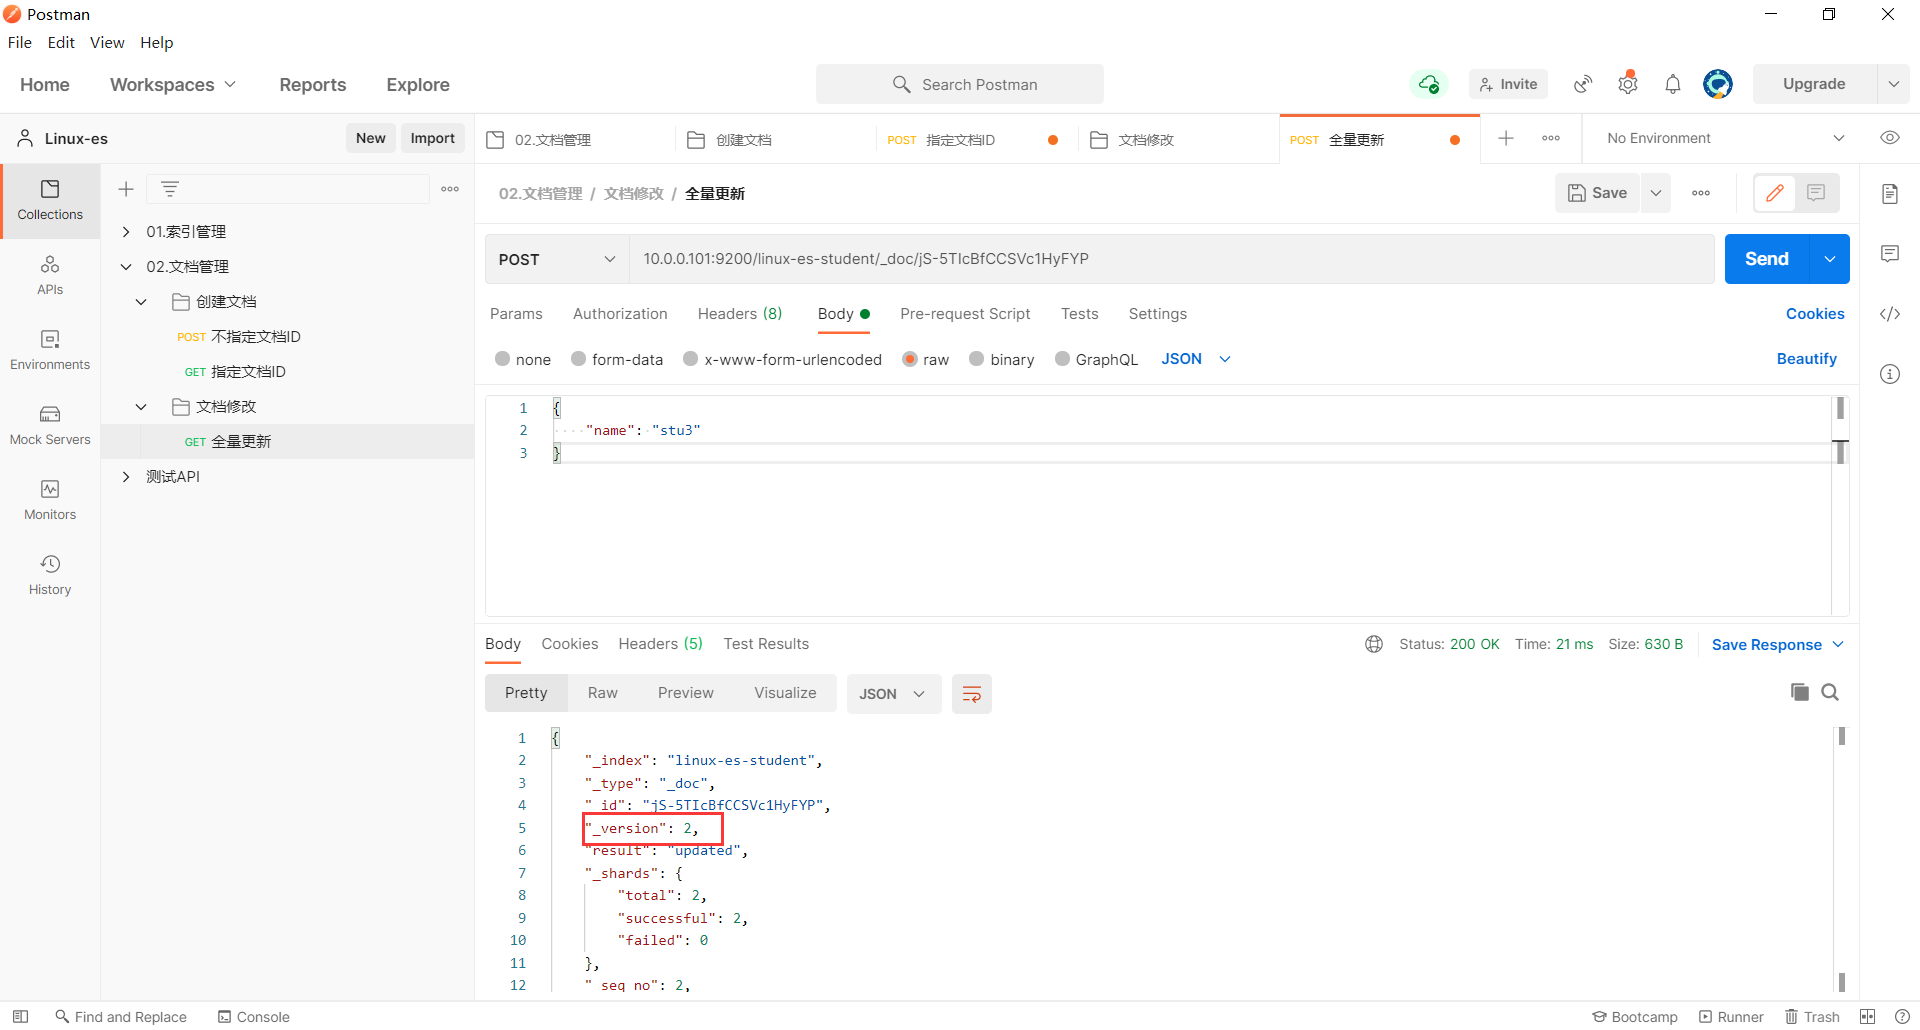This screenshot has height=1030, width=1920.
Task: Switch to the request Headers (8) tab
Action: coord(740,314)
